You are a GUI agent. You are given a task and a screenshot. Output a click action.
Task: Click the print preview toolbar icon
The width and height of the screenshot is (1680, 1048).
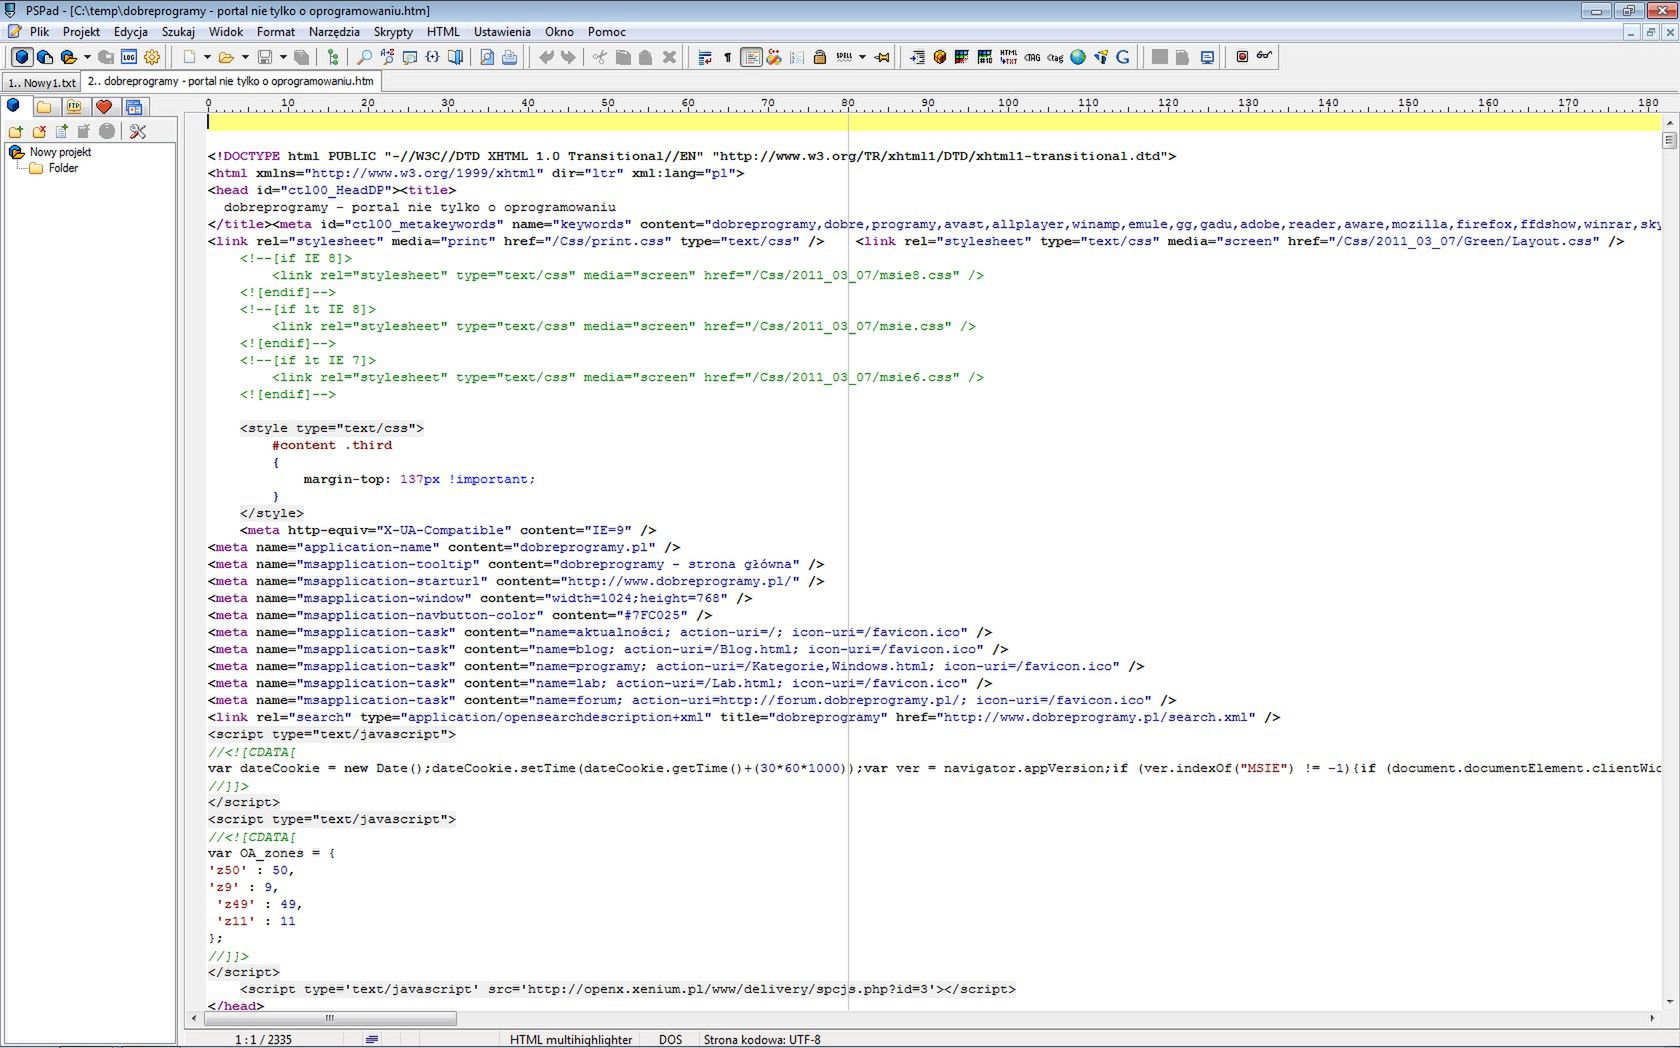[x=487, y=57]
